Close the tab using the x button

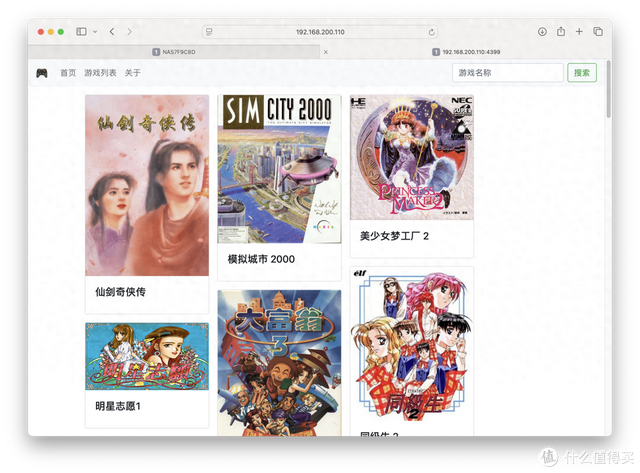pos(326,52)
